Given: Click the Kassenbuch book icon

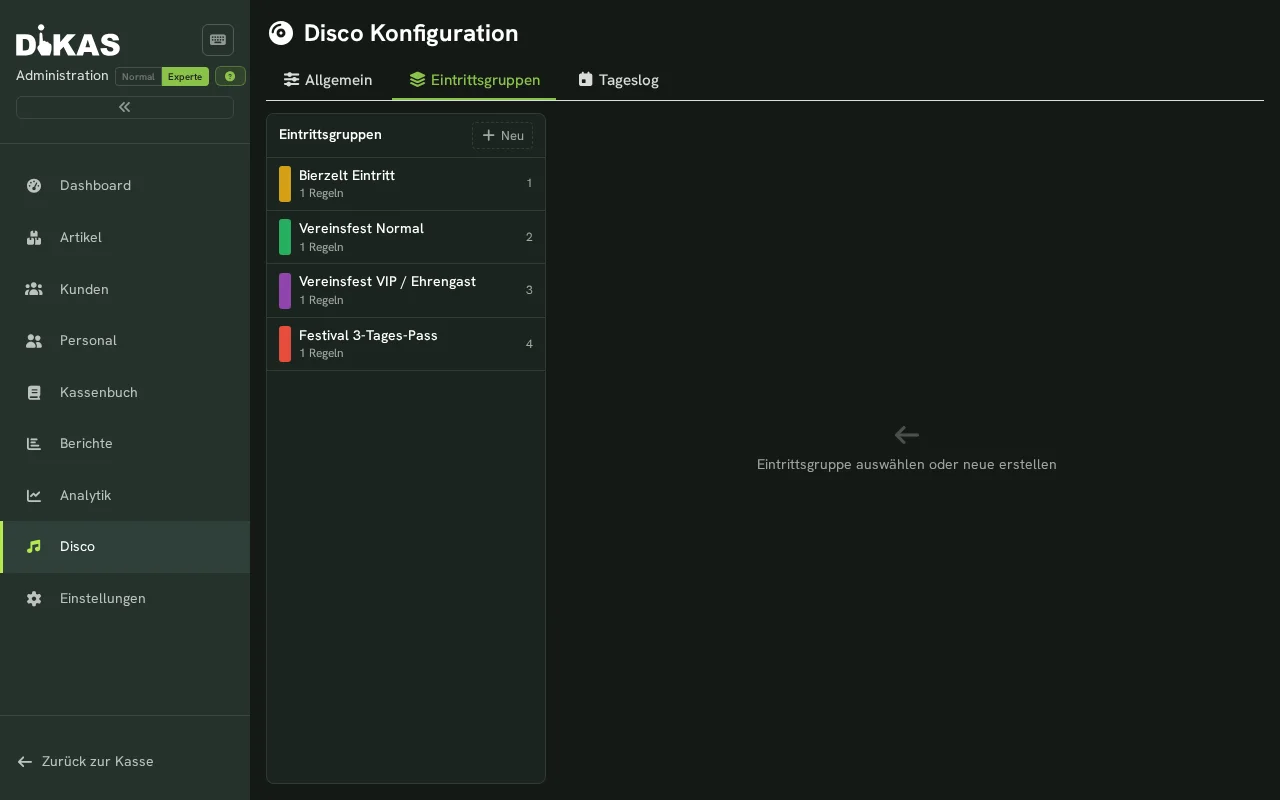Looking at the screenshot, I should (34, 392).
